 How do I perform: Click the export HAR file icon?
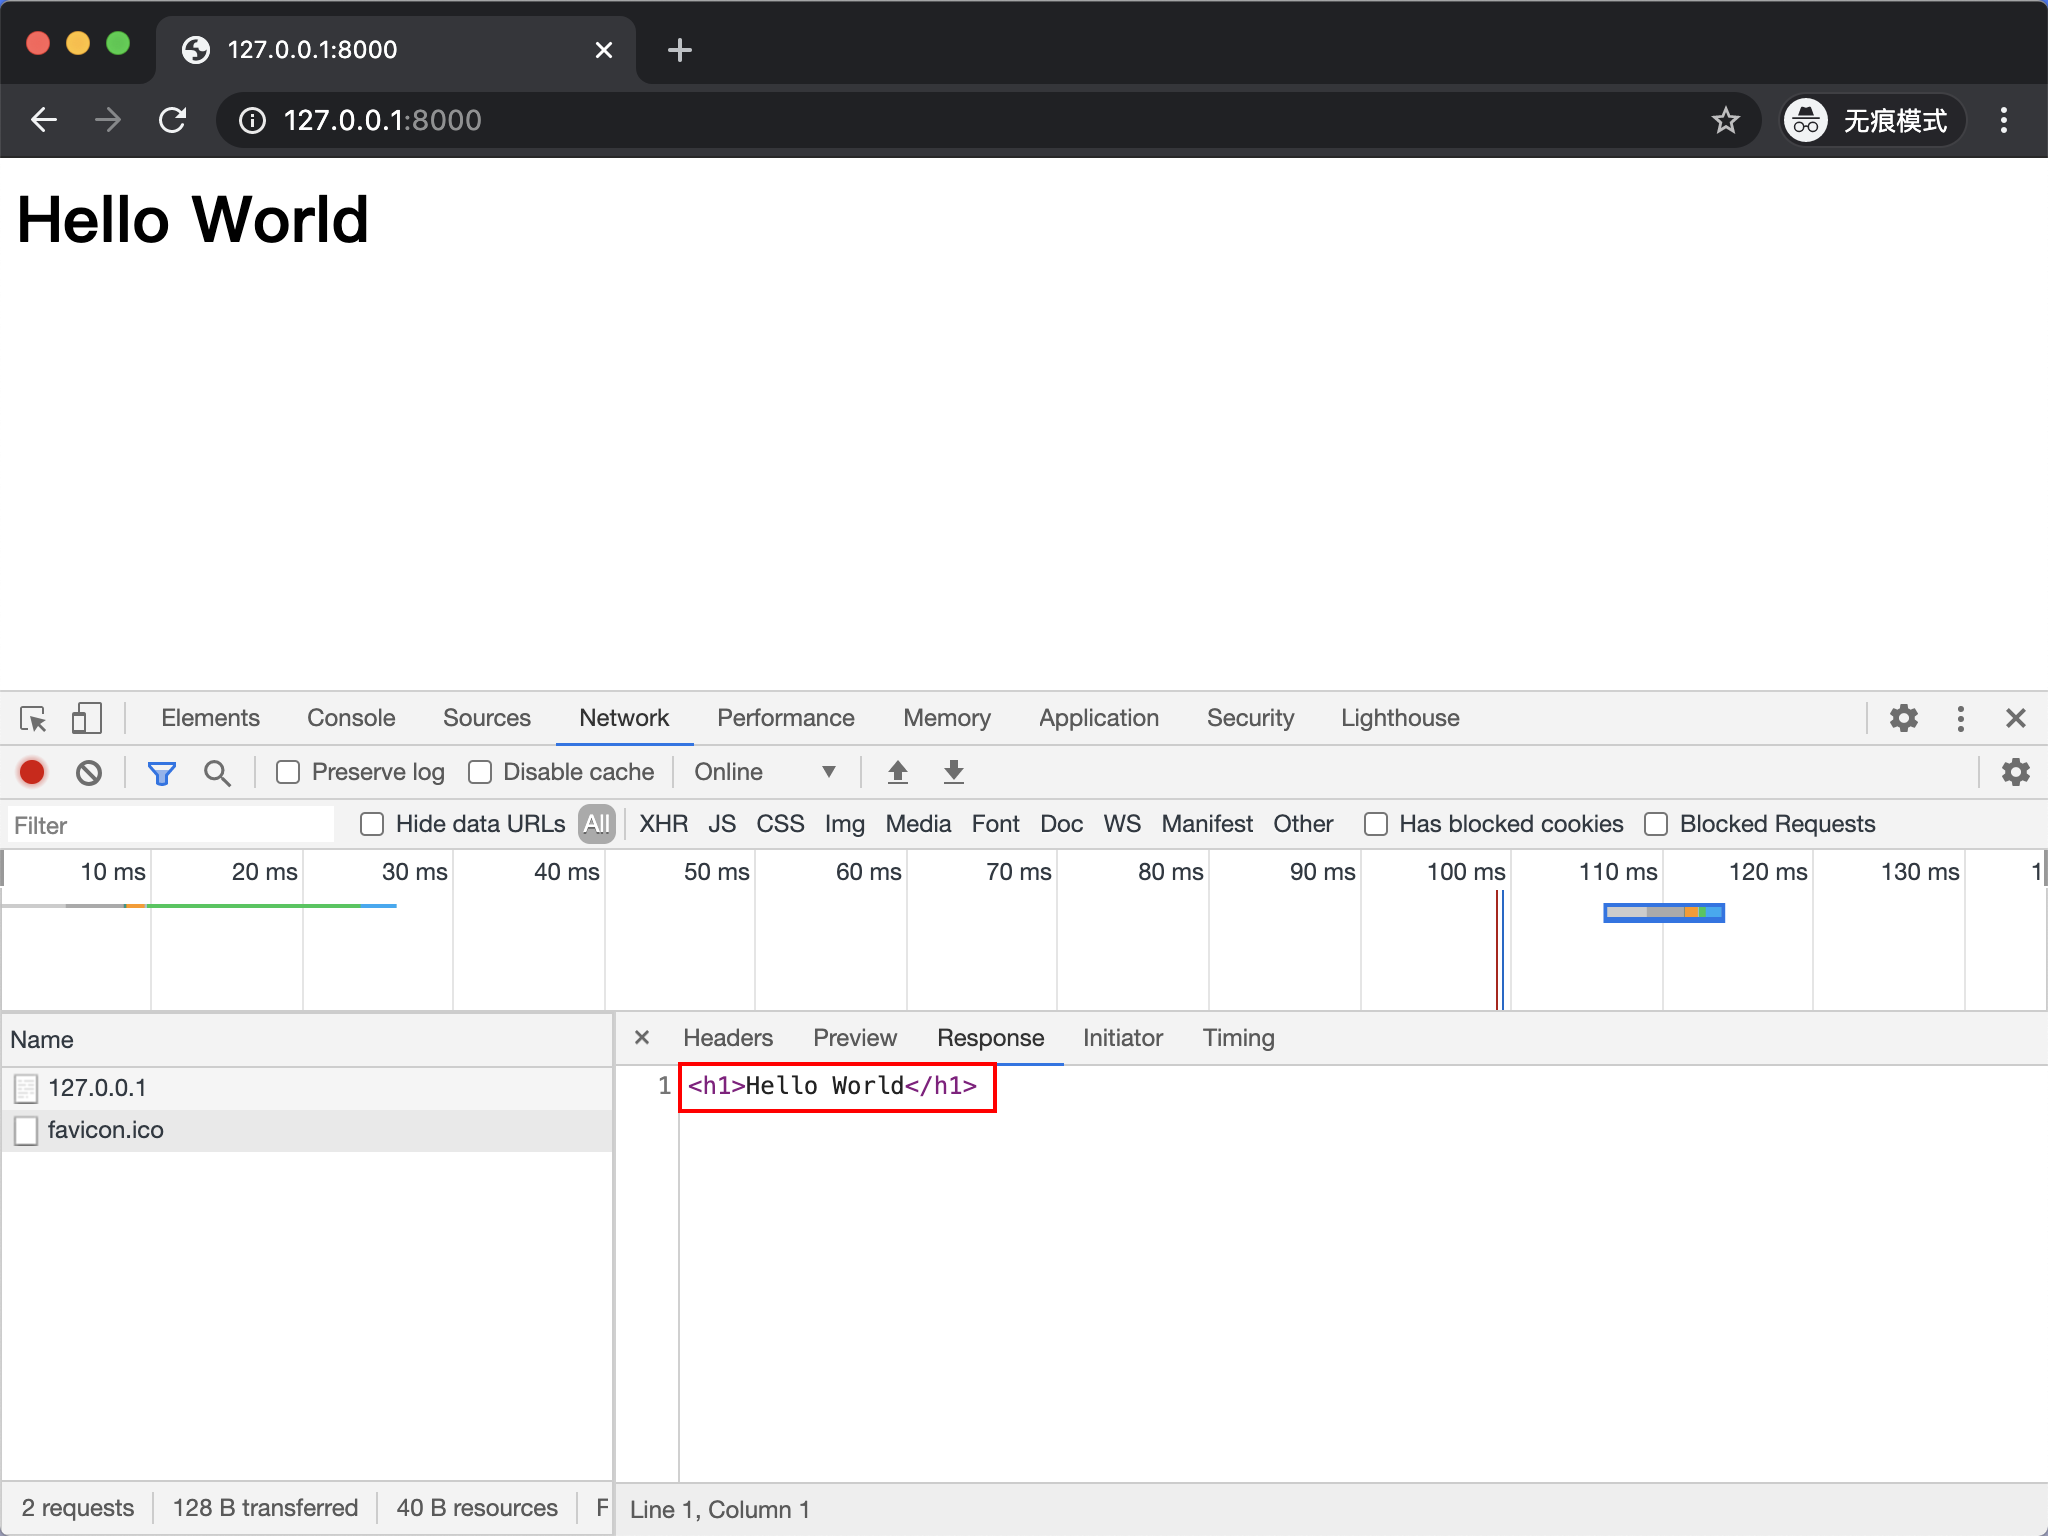coord(956,773)
